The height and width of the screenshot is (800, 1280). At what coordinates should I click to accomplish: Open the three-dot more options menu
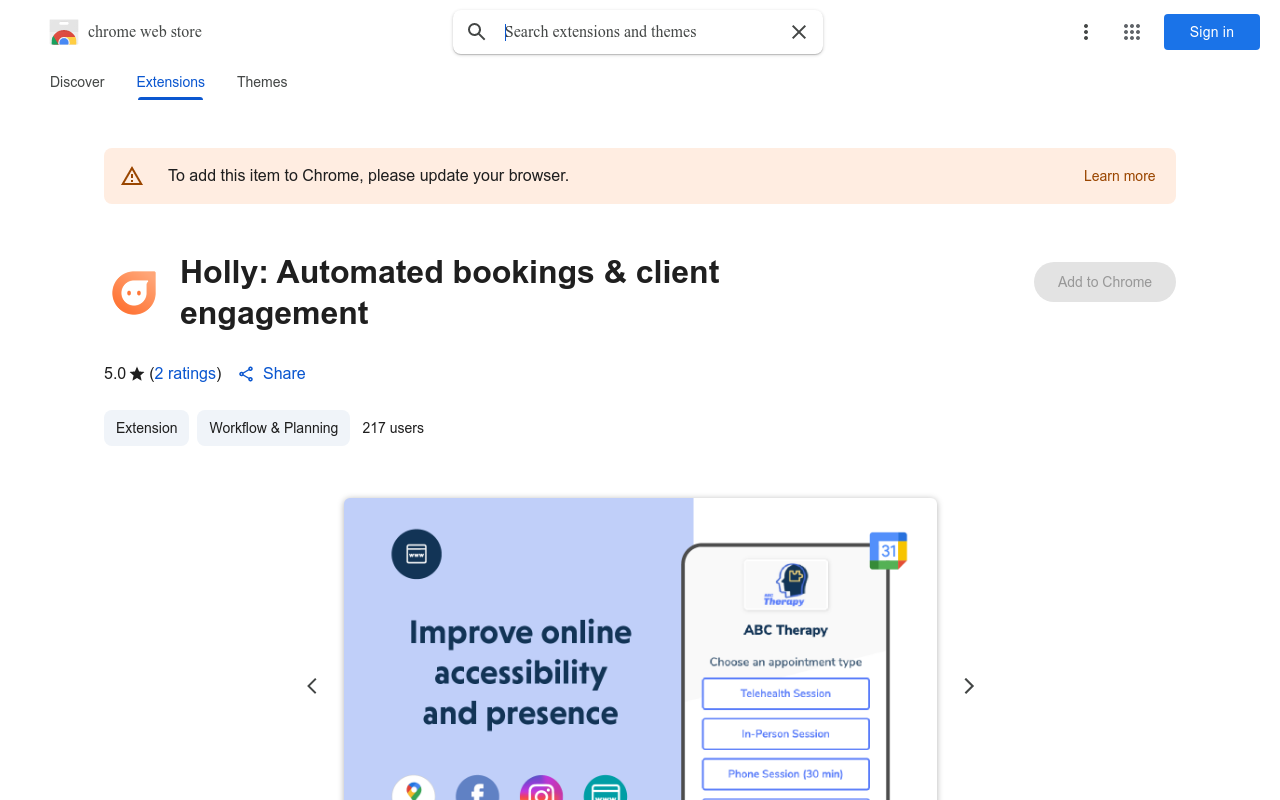[x=1086, y=32]
